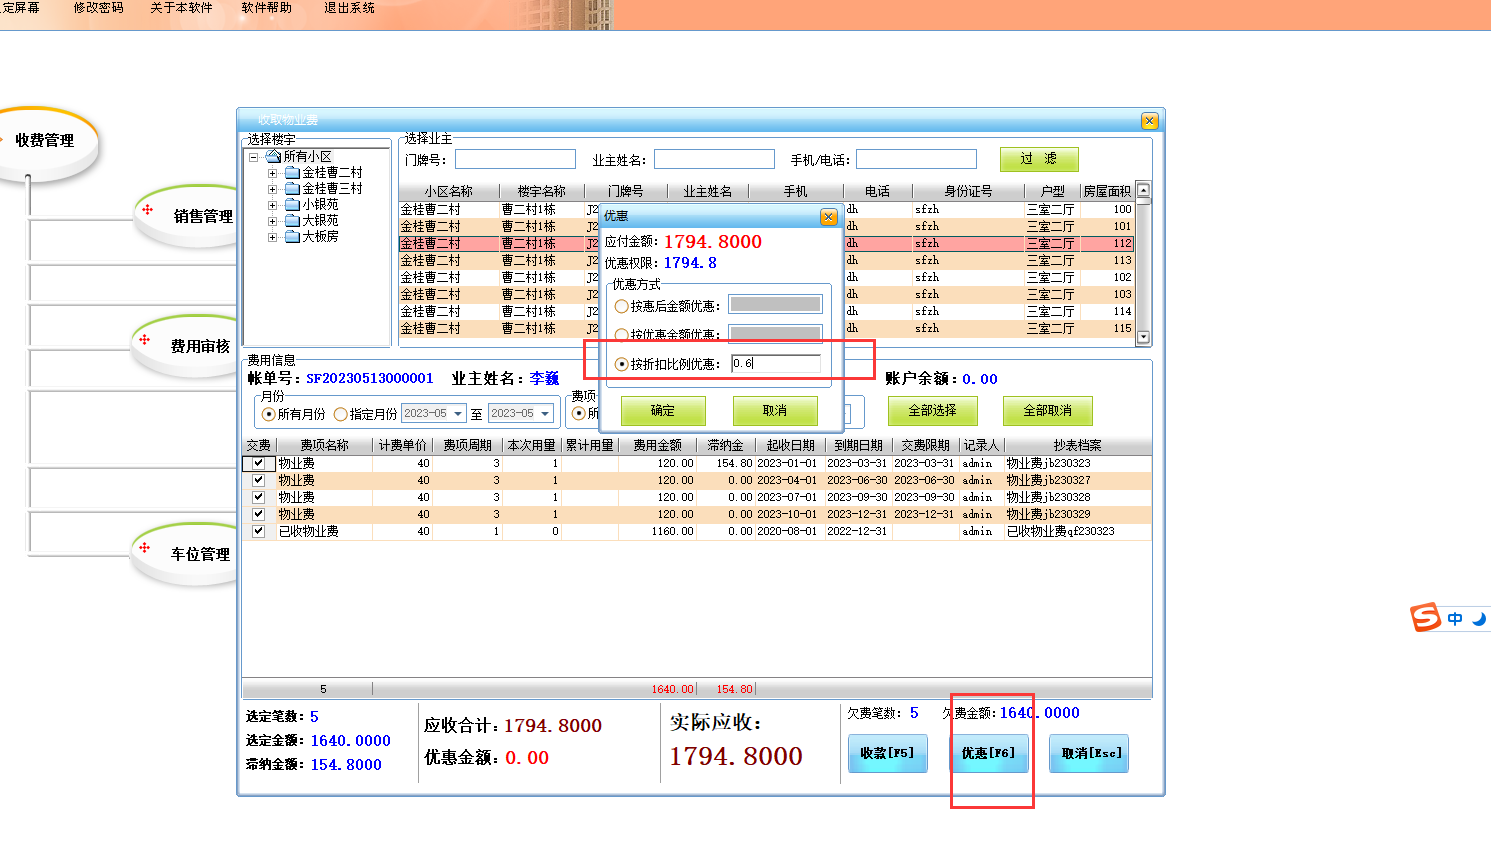The width and height of the screenshot is (1491, 862).
Task: Expand the 小银苑 tree node
Action: (x=272, y=205)
